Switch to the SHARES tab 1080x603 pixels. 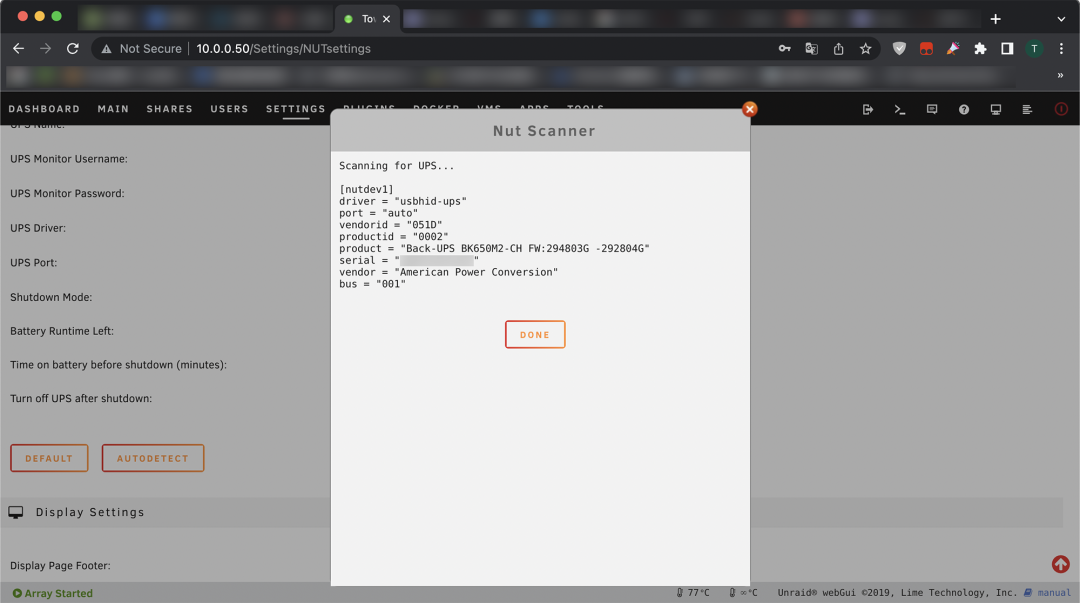[x=169, y=109]
